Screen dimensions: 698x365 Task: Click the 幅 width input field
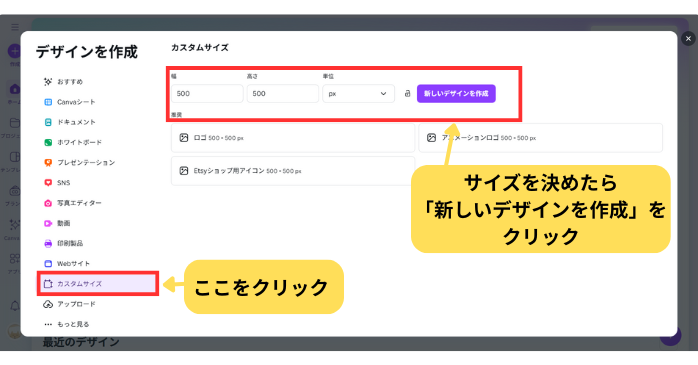[x=207, y=93]
